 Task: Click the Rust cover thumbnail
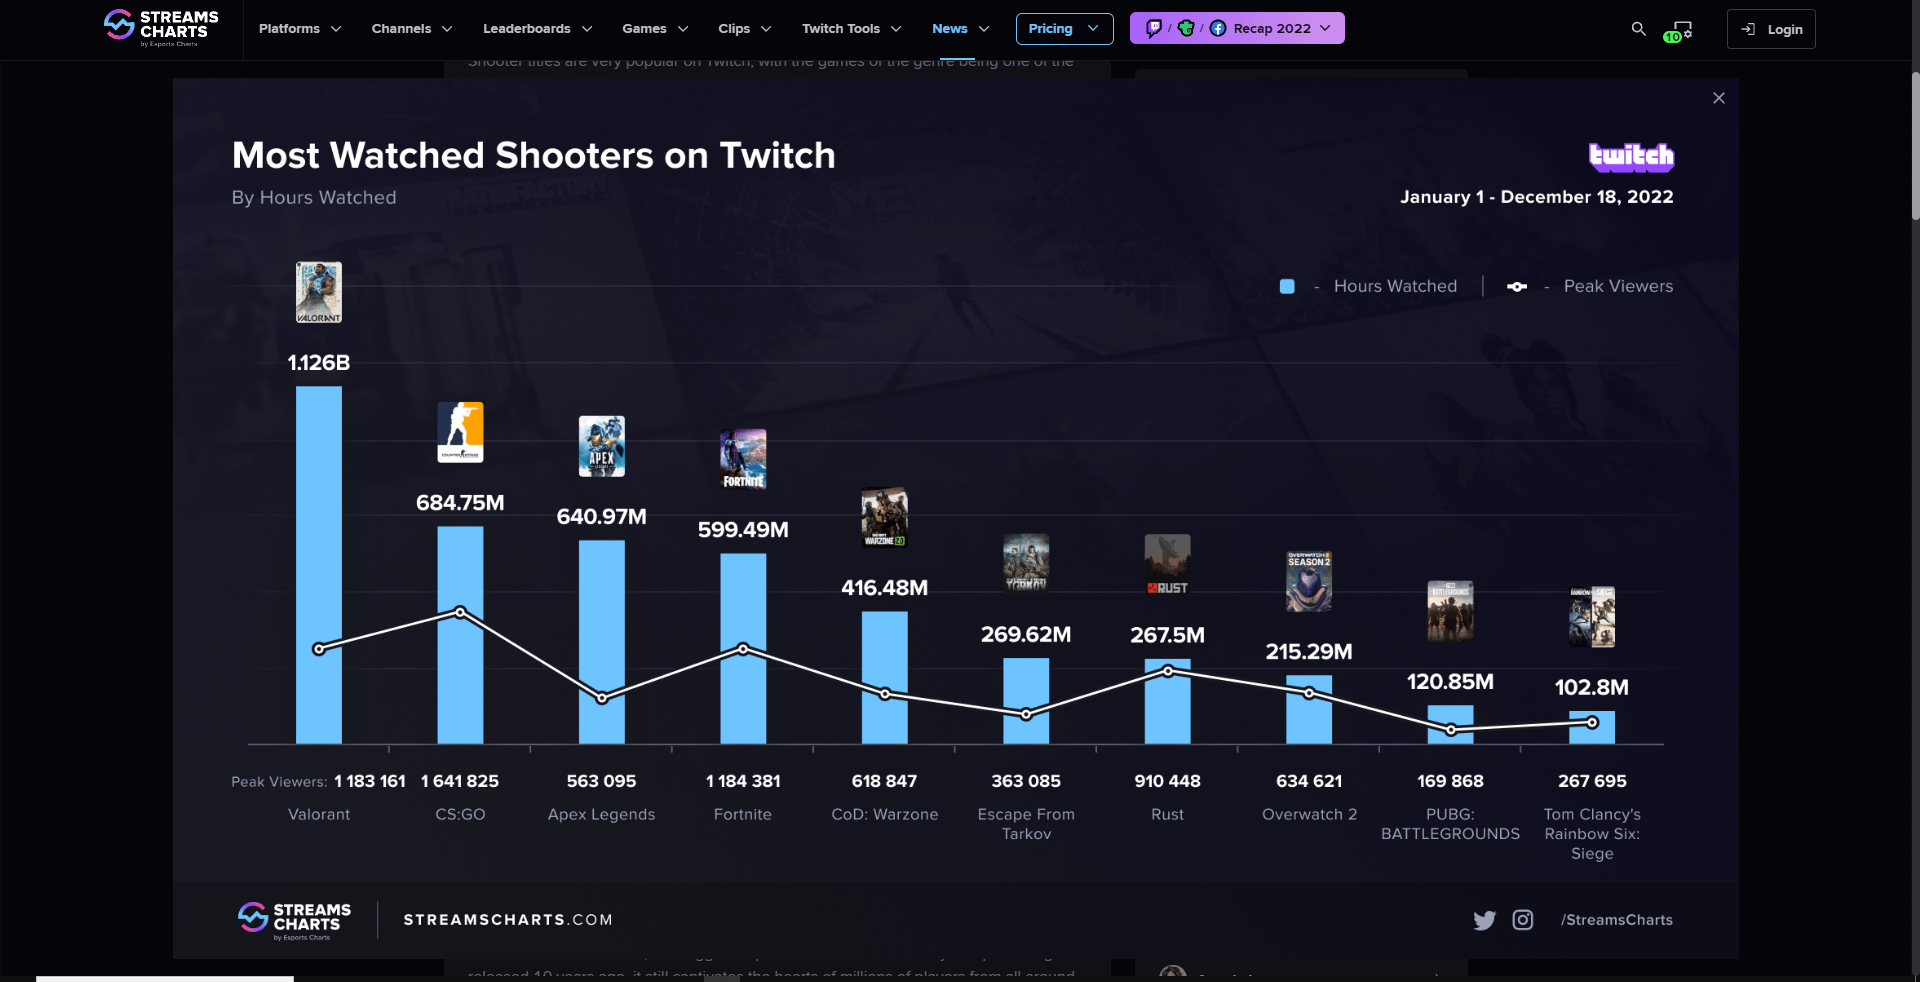[1168, 564]
